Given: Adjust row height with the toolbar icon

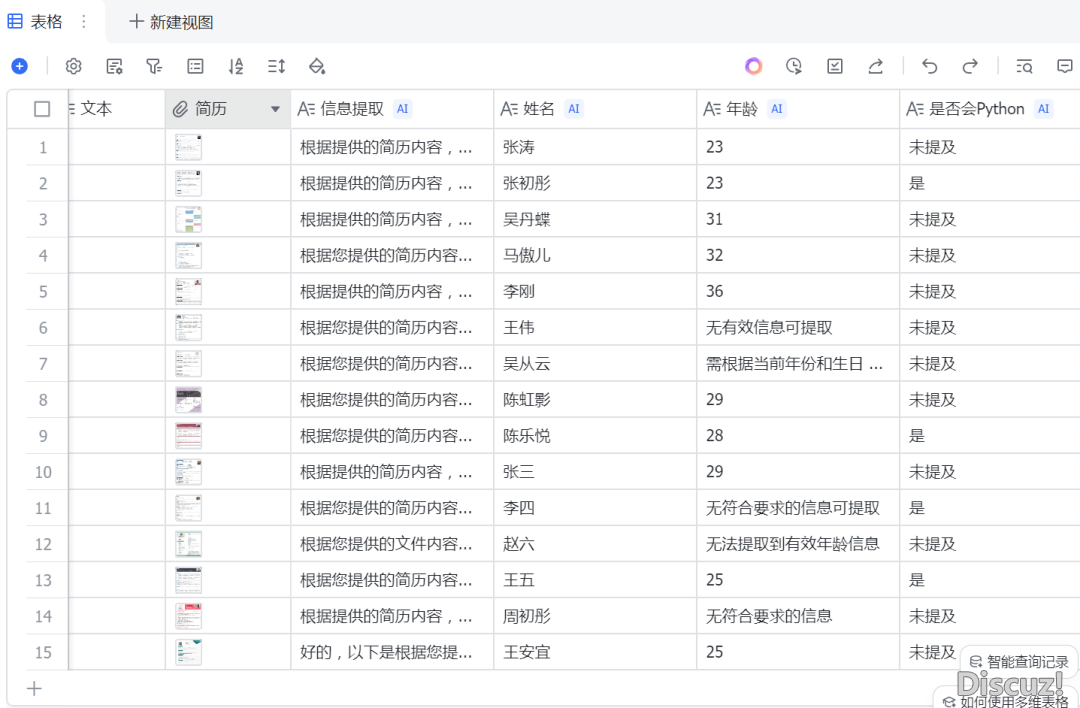Looking at the screenshot, I should (277, 66).
